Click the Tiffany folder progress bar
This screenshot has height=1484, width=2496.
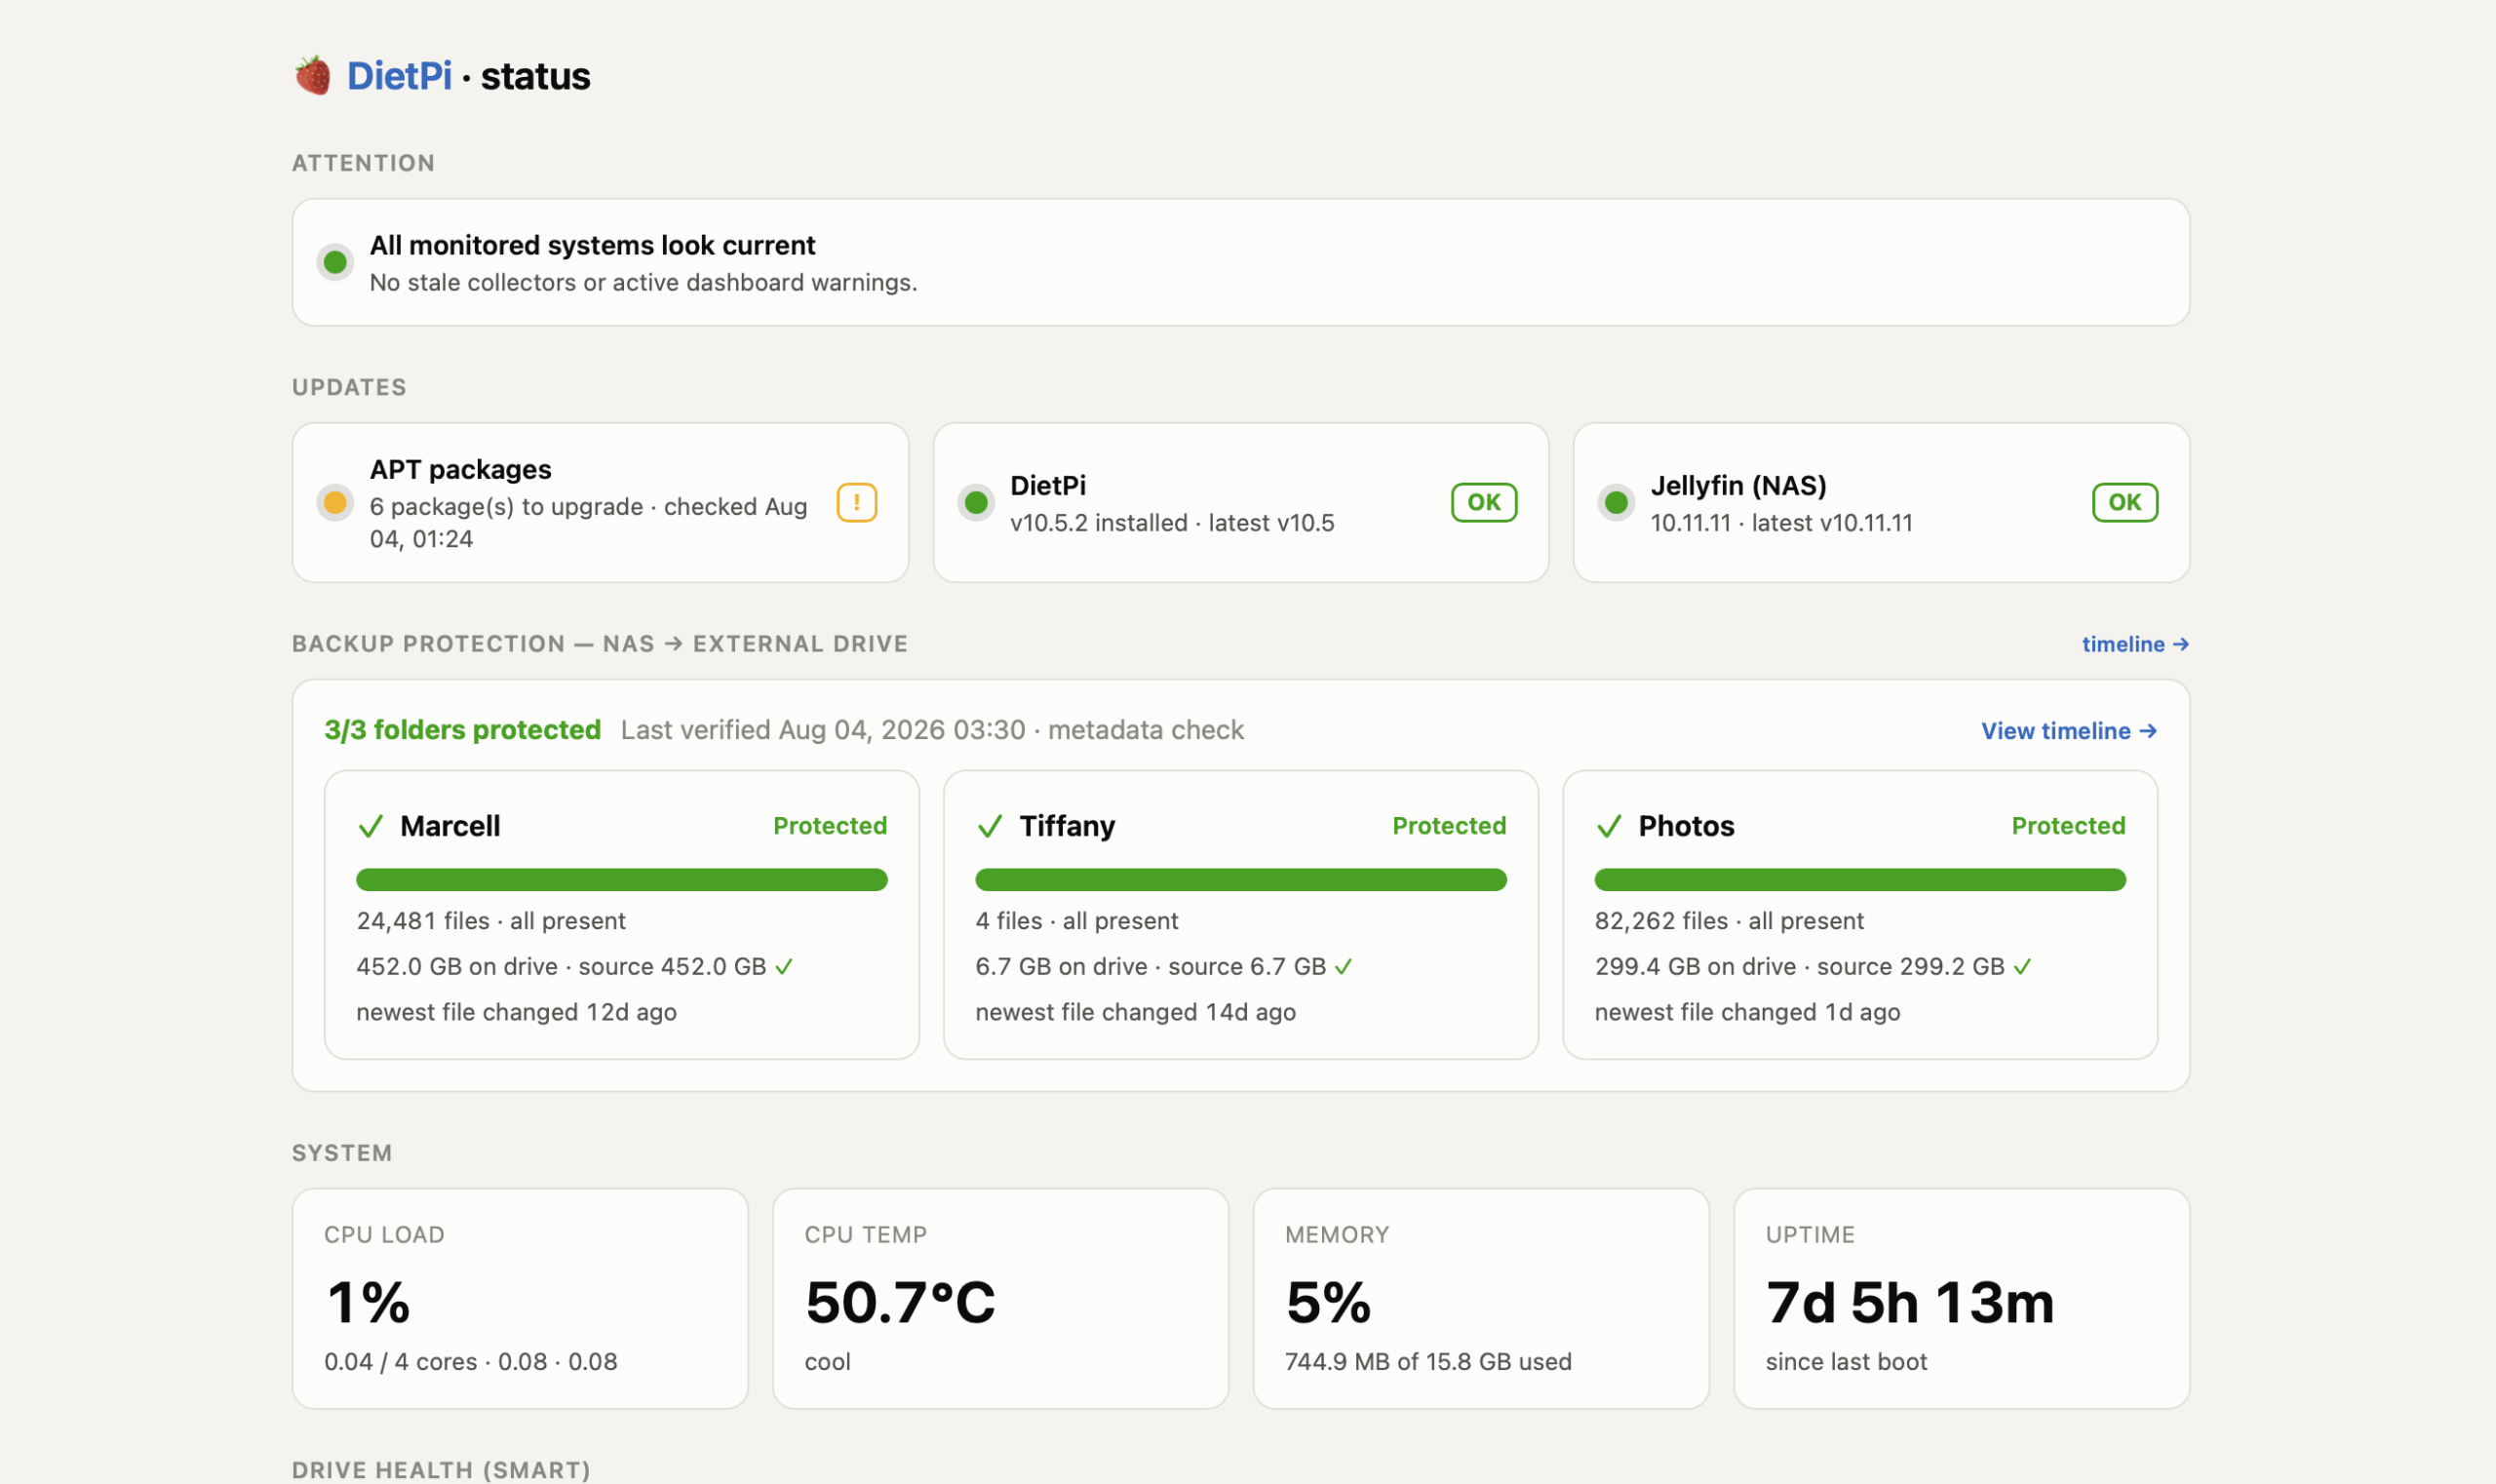point(1241,879)
